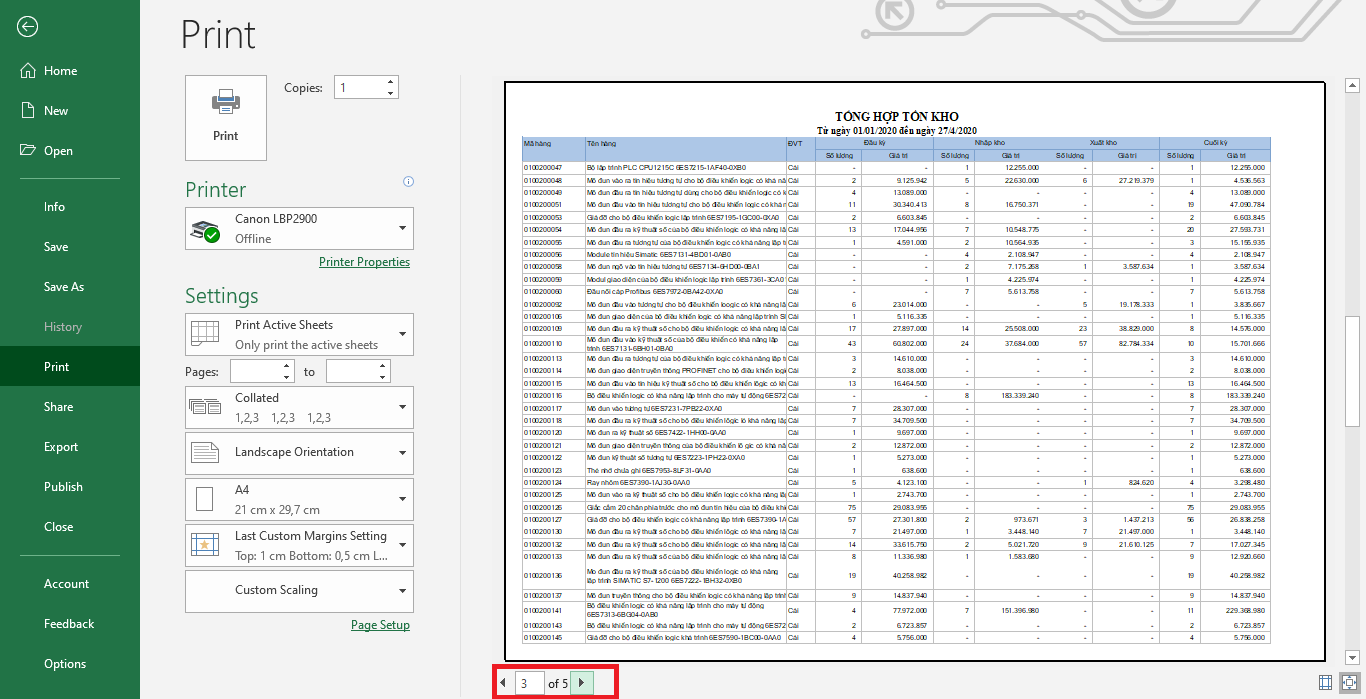Increase the number of copies
Image resolution: width=1366 pixels, height=699 pixels.
tap(390, 82)
